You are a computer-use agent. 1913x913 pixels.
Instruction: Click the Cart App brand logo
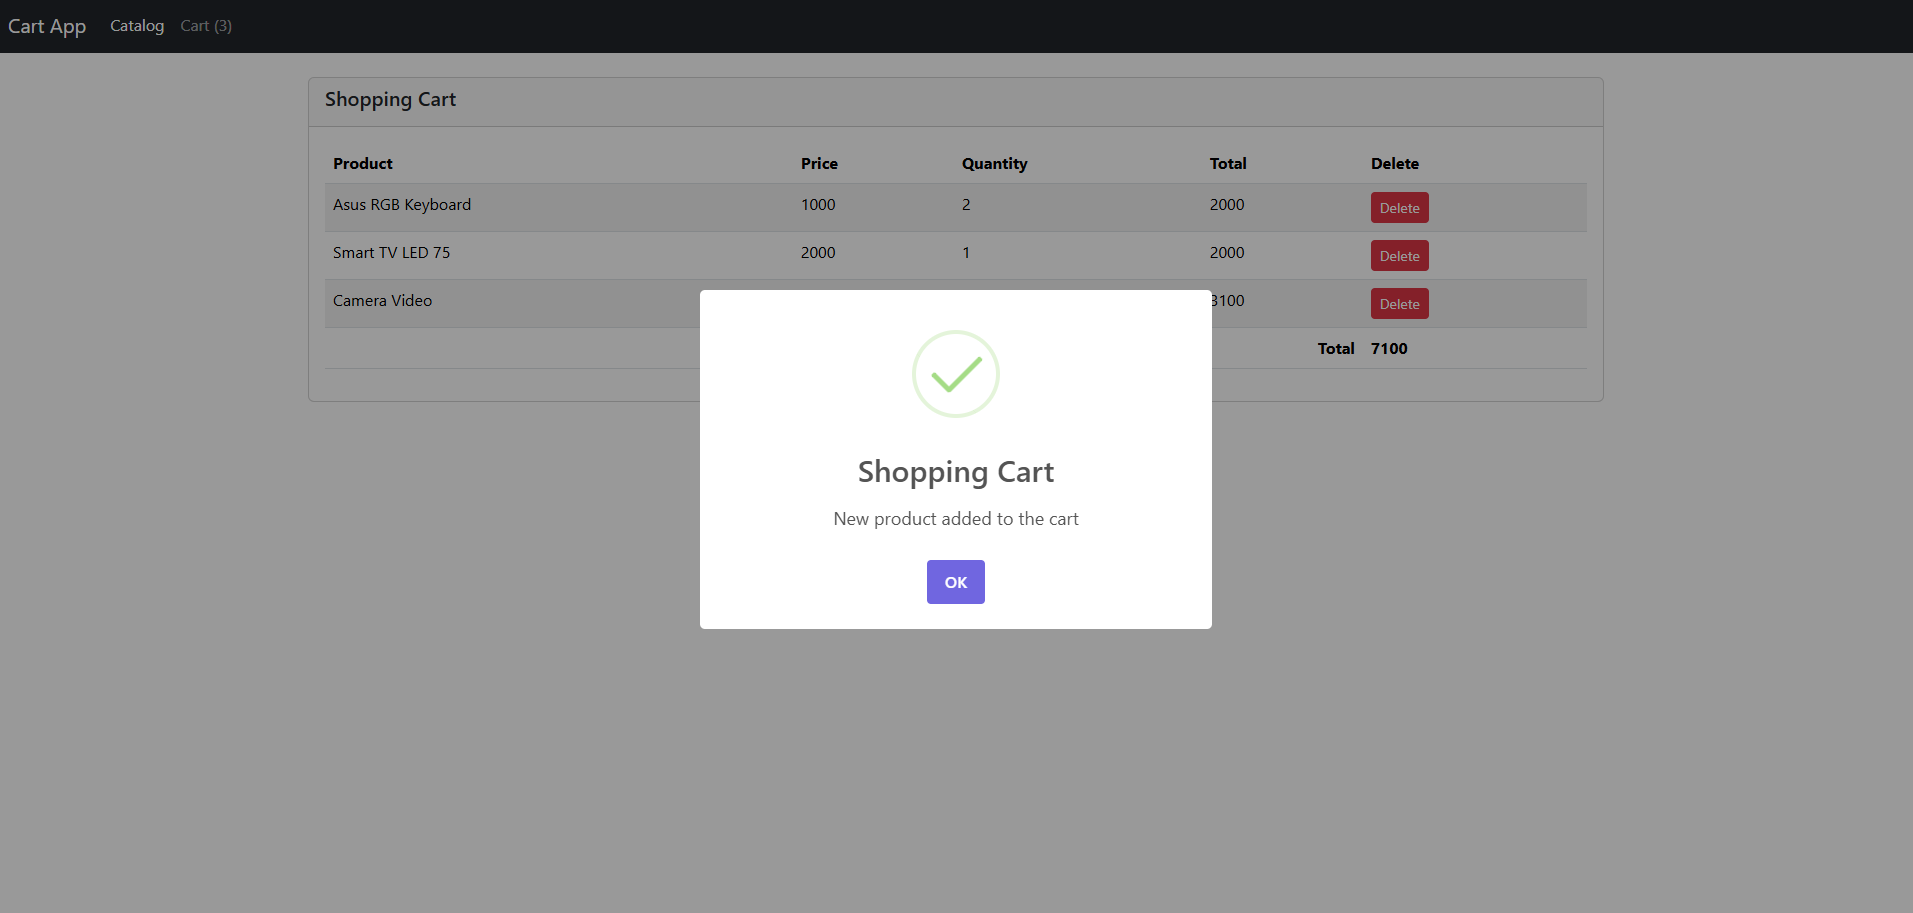click(47, 26)
